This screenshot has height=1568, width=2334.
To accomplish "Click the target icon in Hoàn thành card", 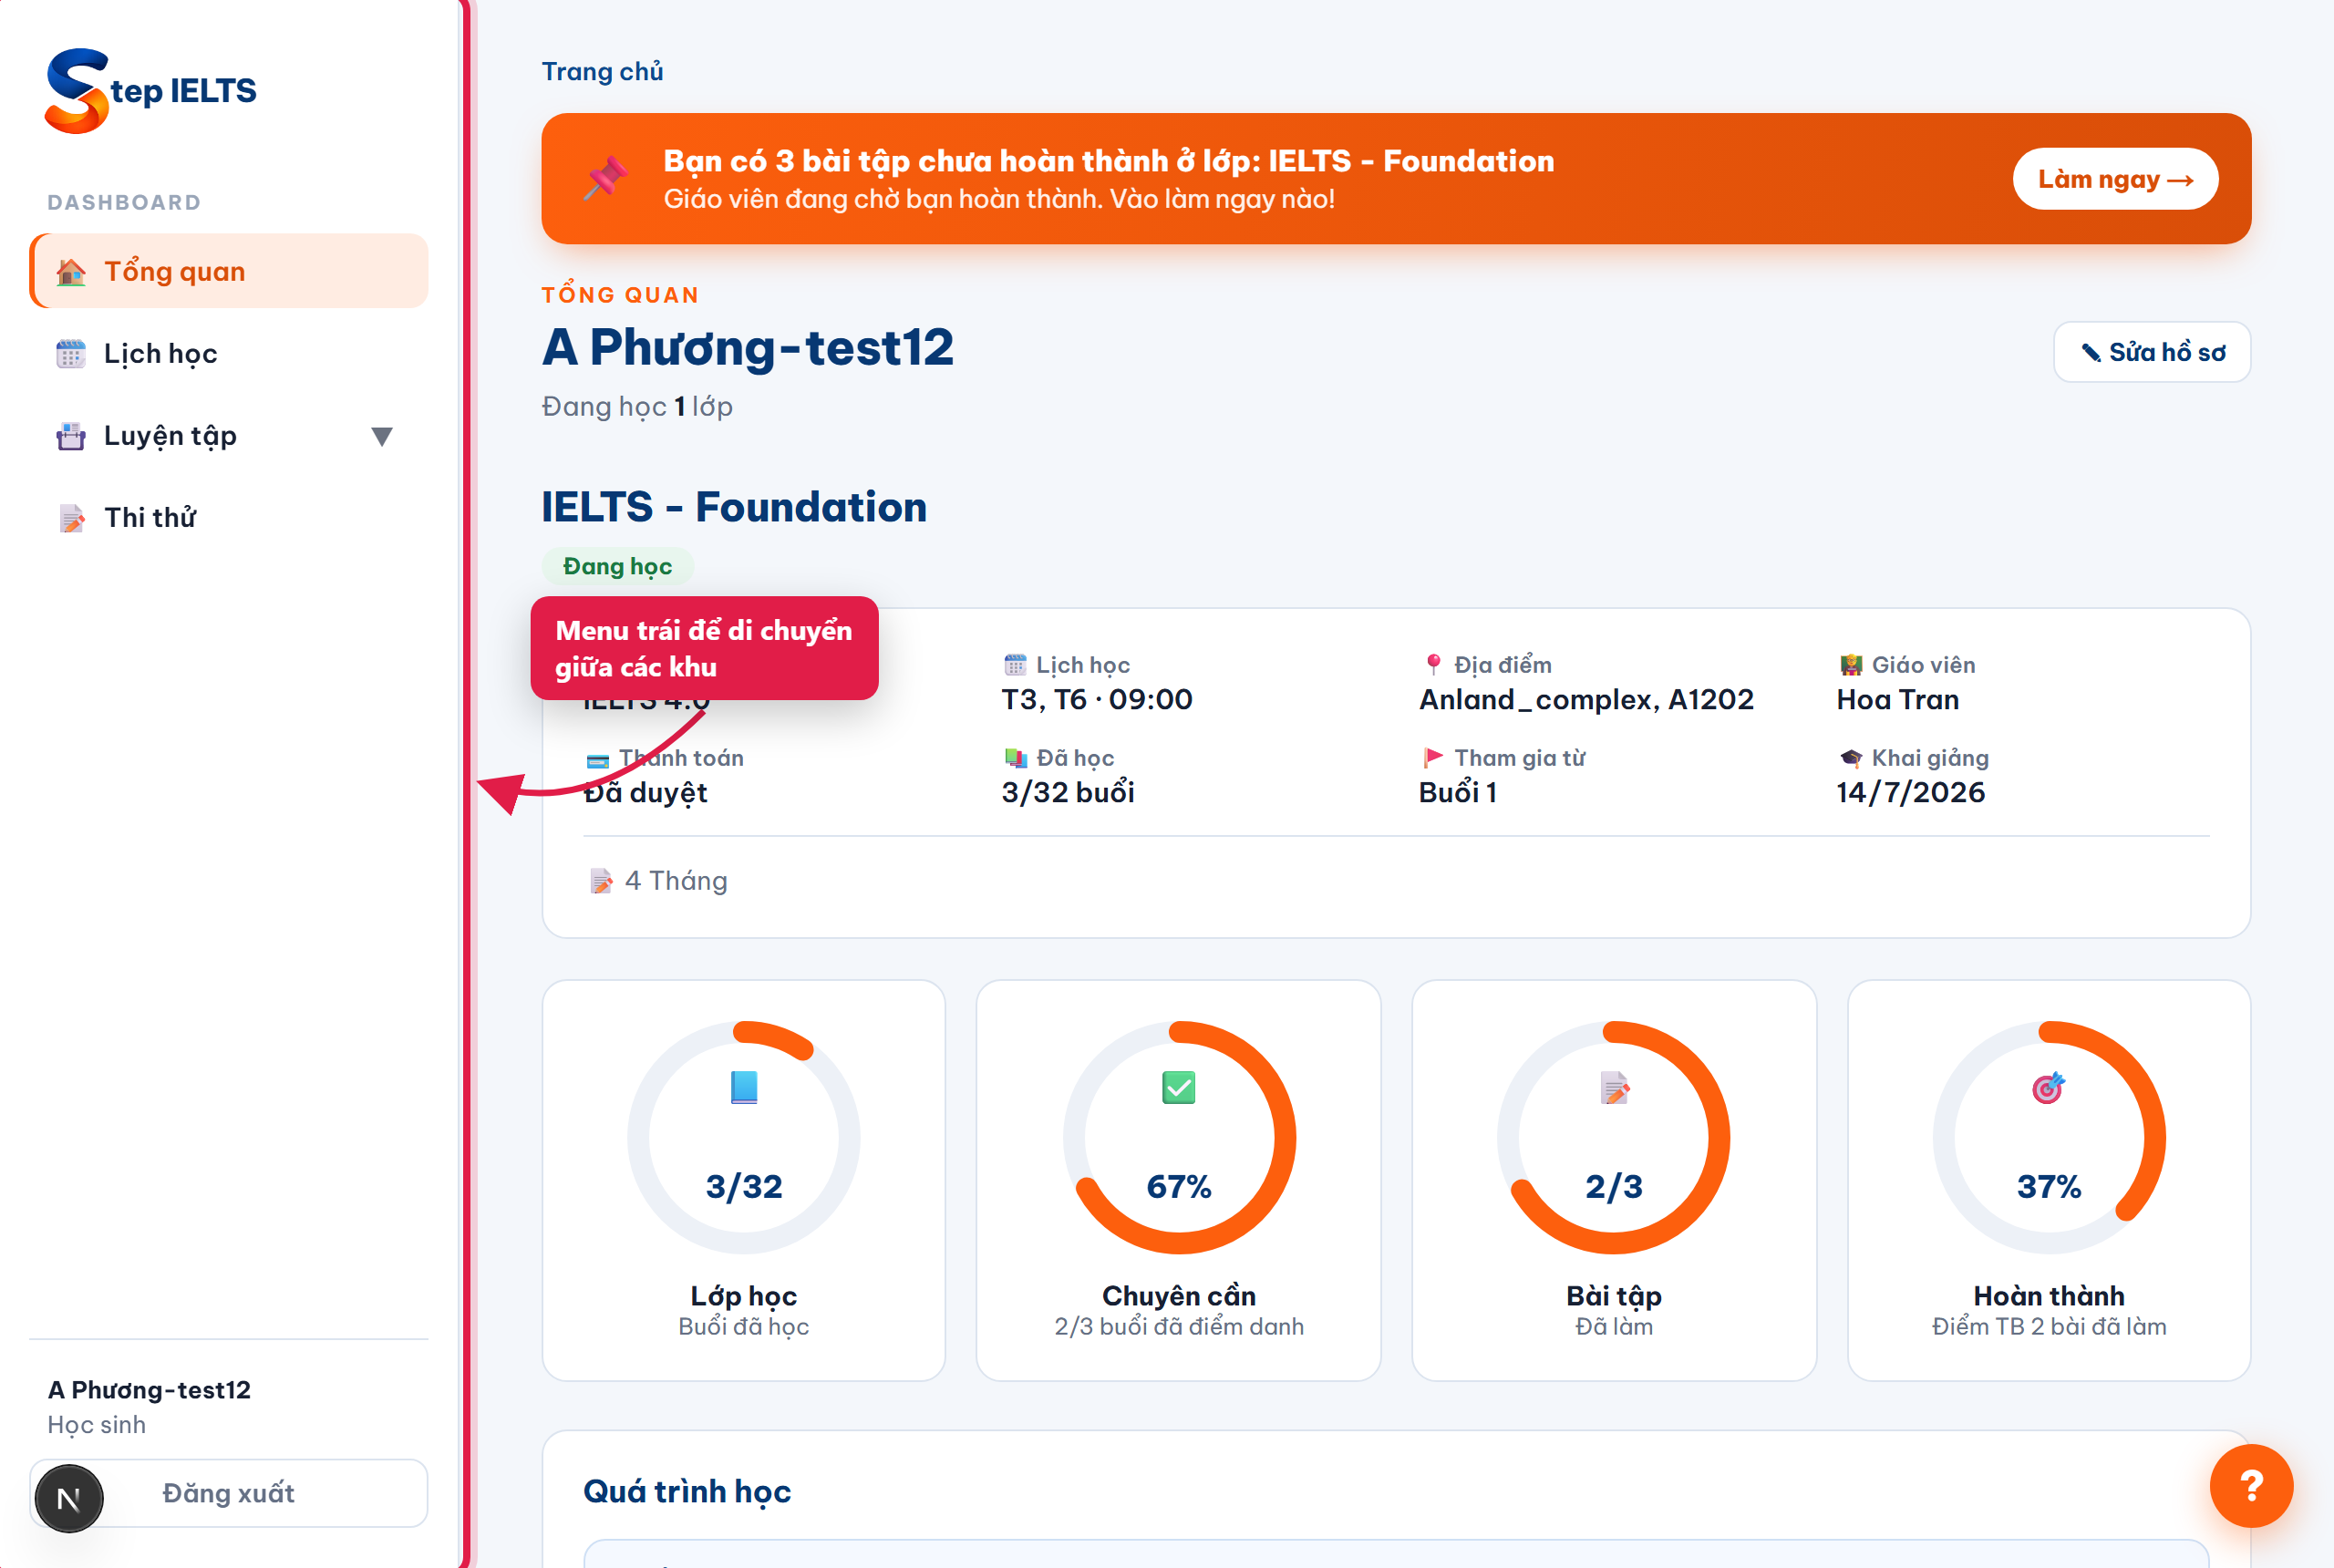I will click(2048, 1087).
